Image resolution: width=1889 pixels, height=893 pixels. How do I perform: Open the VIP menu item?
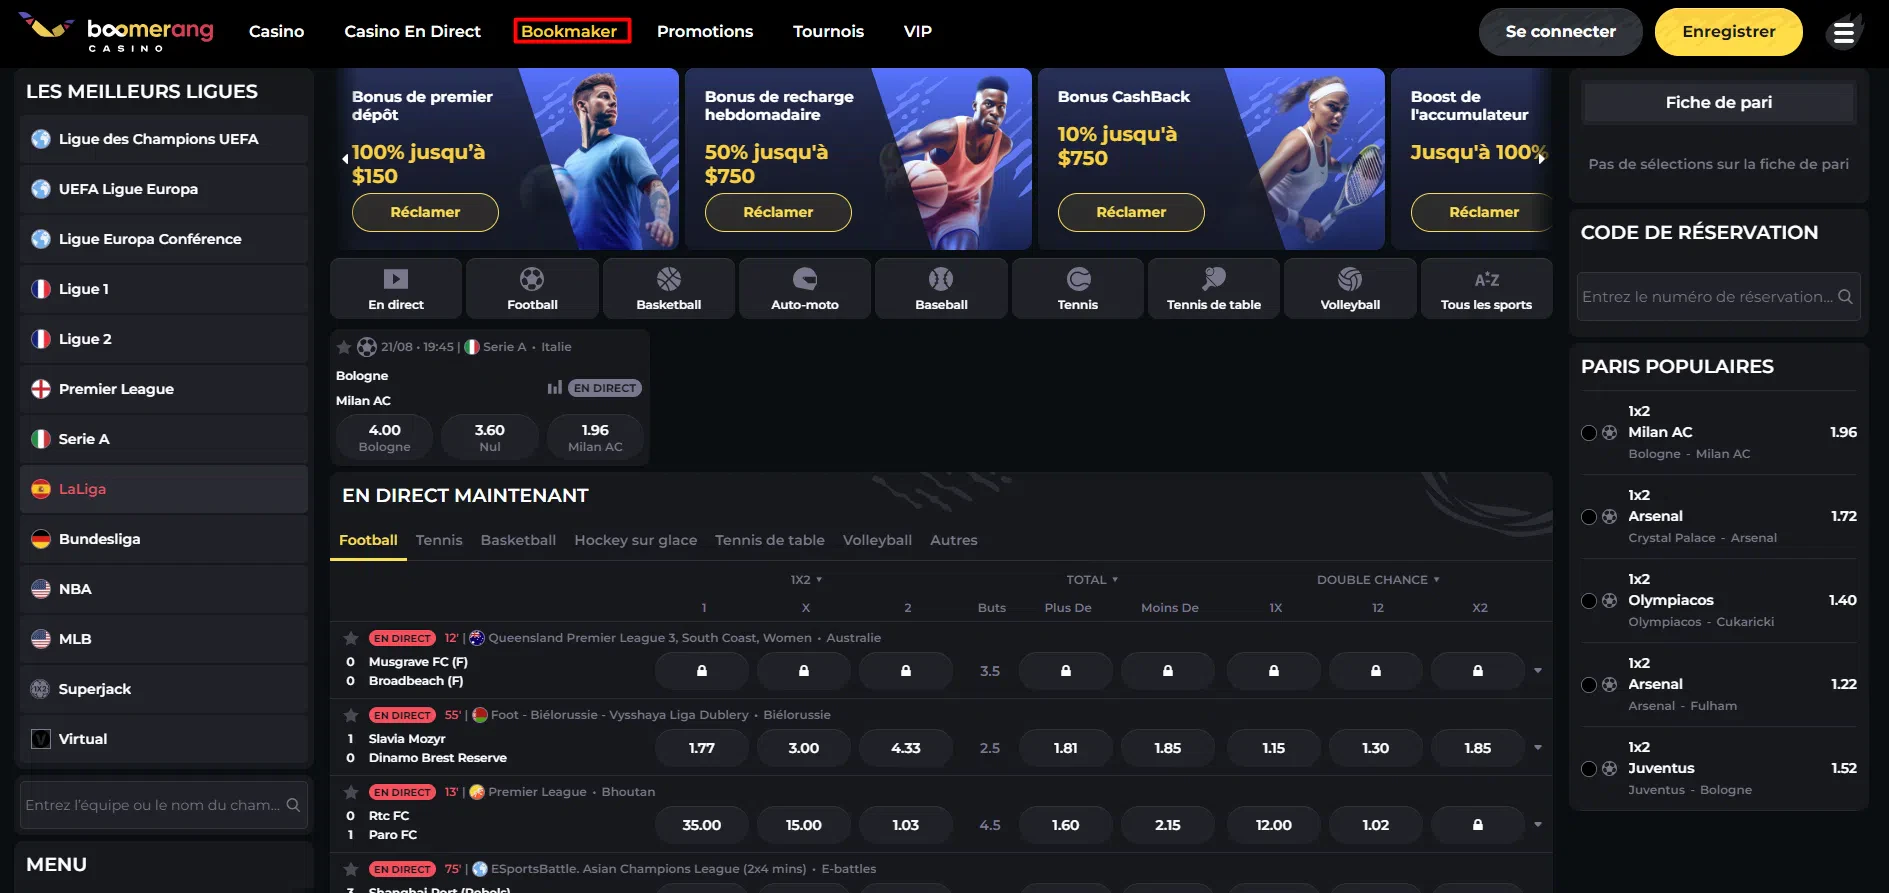pyautogui.click(x=918, y=32)
